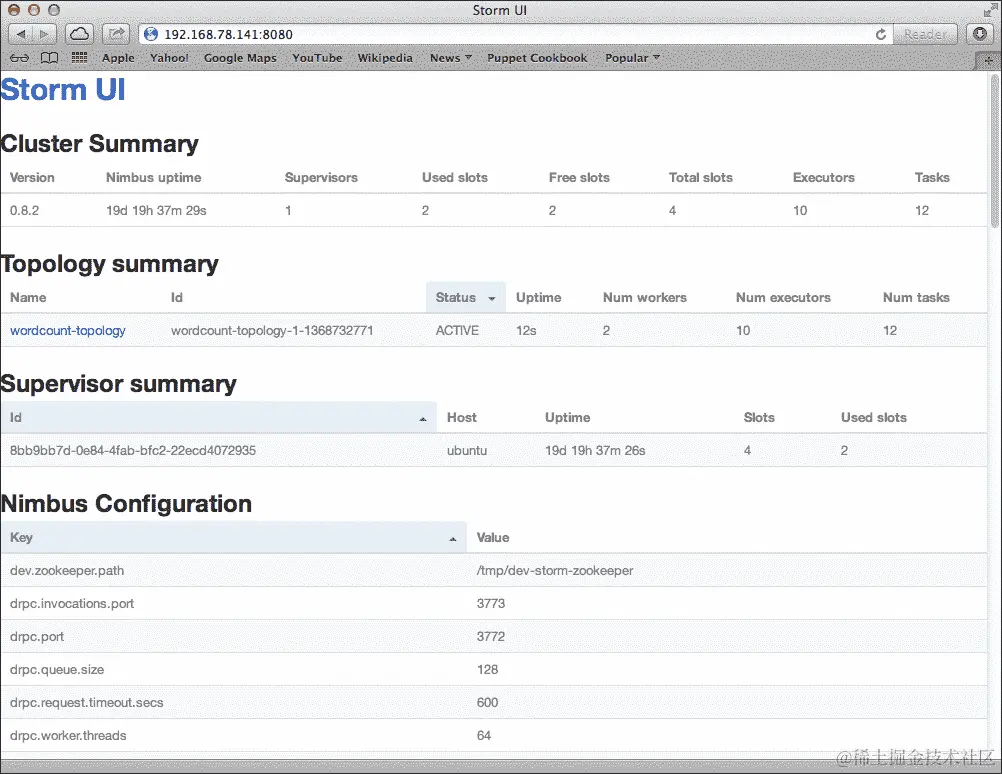The height and width of the screenshot is (774, 1002).
Task: Select the drpc.port value 3772
Action: coord(491,637)
